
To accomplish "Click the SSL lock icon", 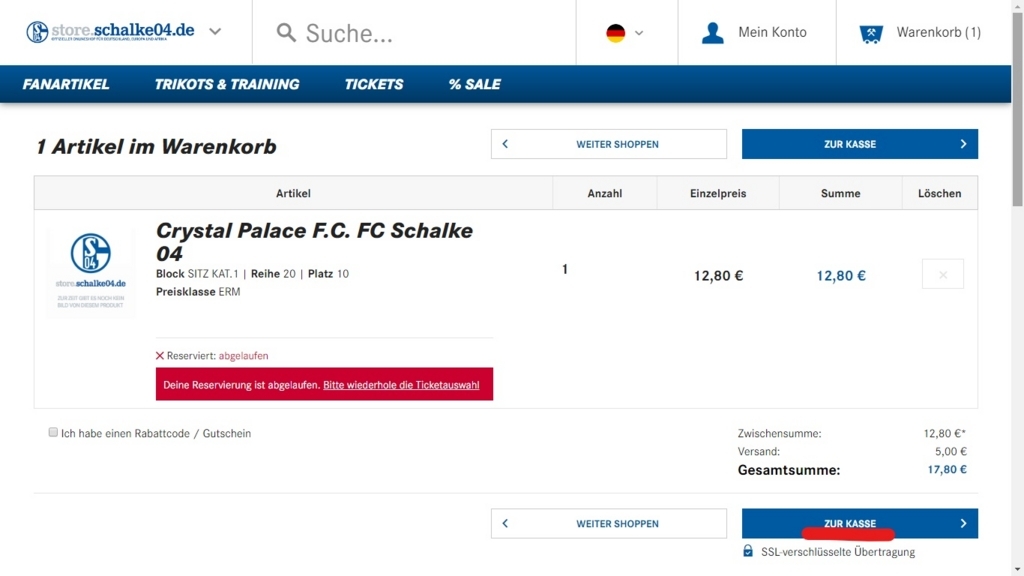I will [x=748, y=551].
